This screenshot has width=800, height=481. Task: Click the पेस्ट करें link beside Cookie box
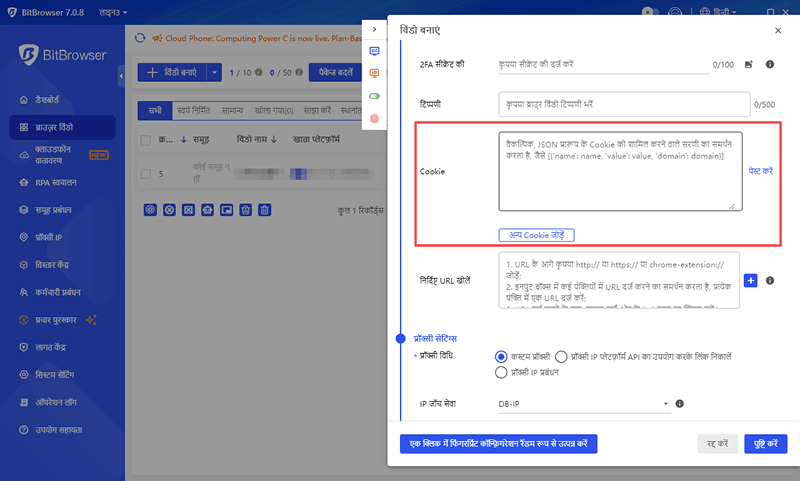point(760,171)
